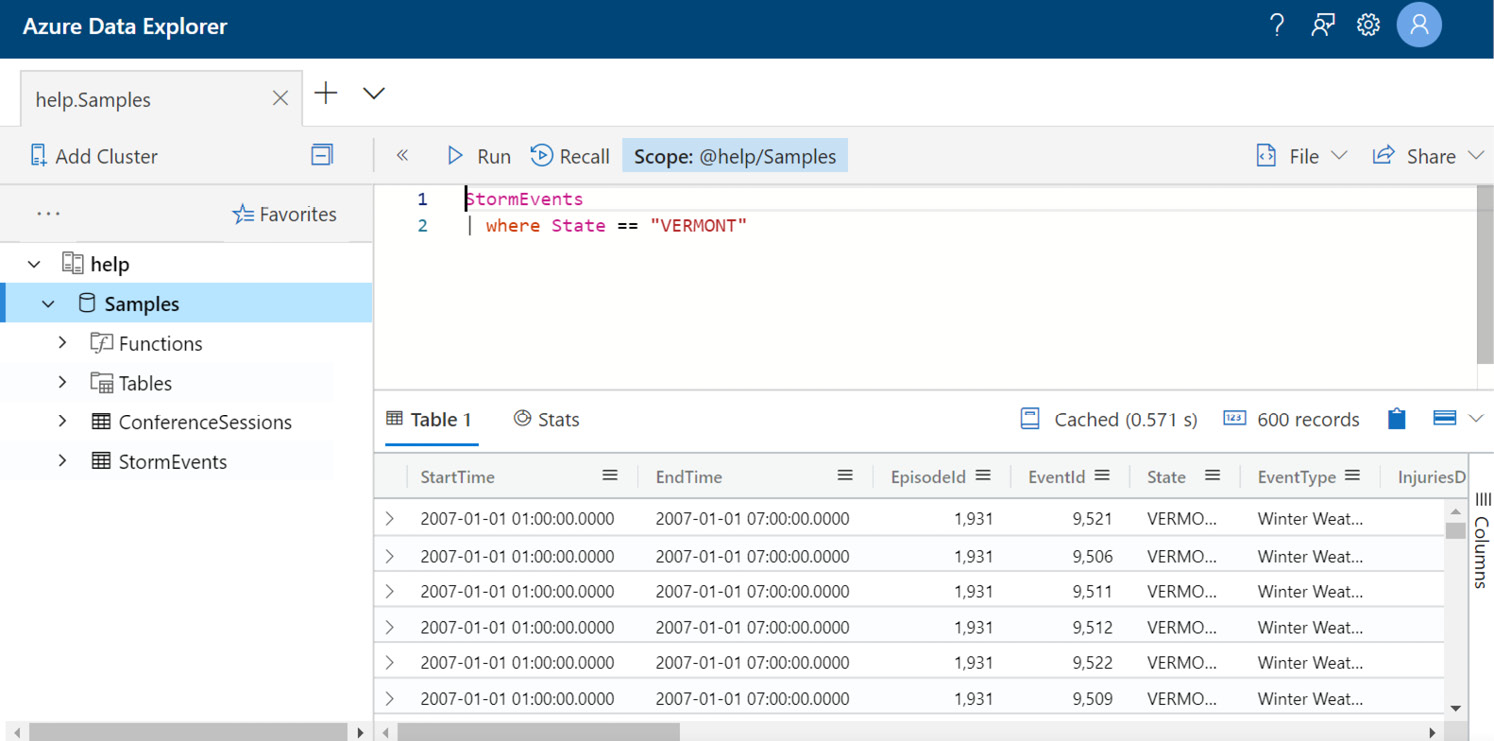Select the help cluster item
This screenshot has height=741, width=1494.
click(x=109, y=264)
